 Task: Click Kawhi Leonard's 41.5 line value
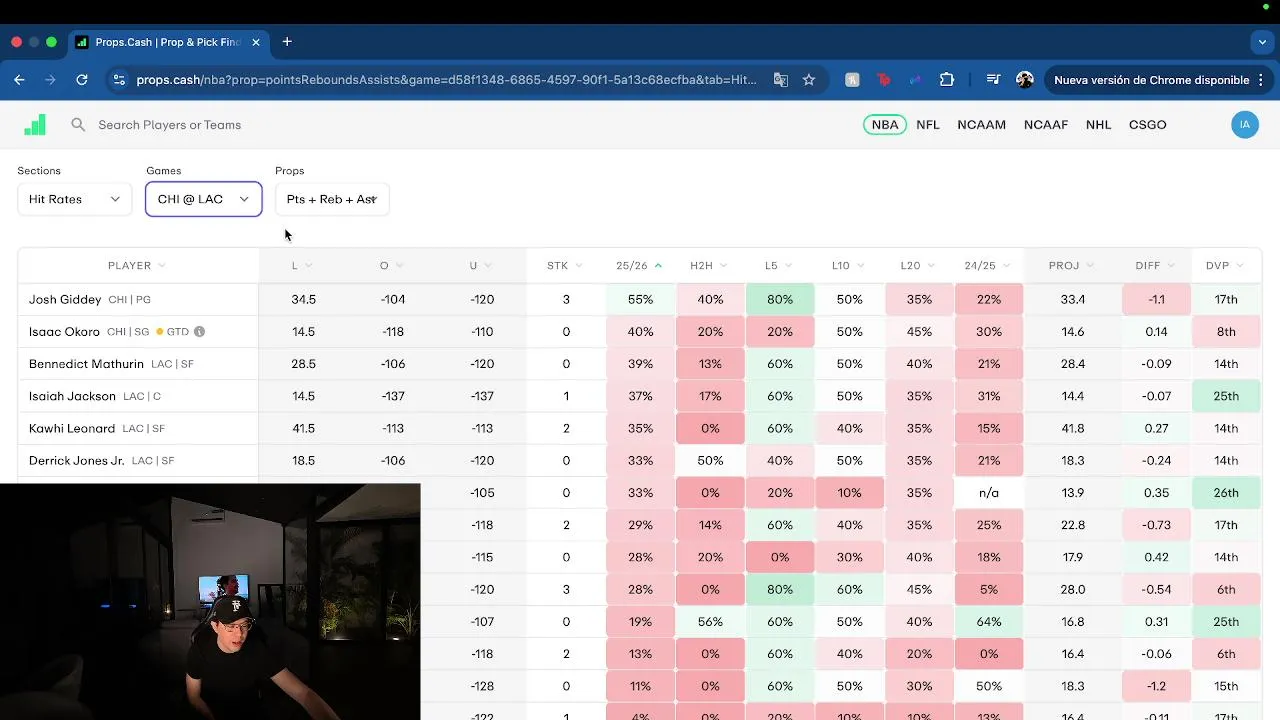pos(303,429)
